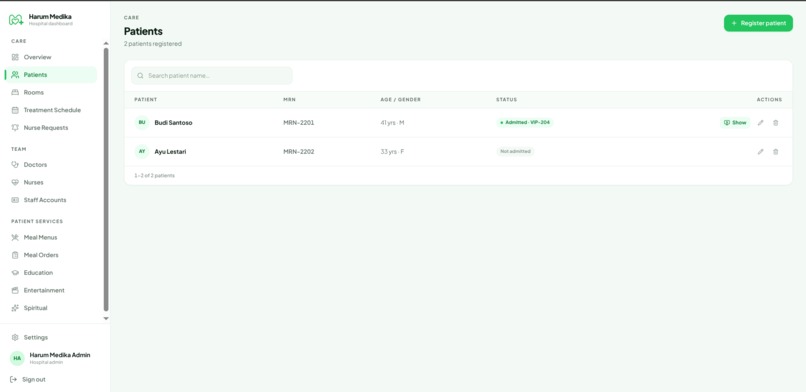This screenshot has width=806, height=392.
Task: Click the Overview grid icon in sidebar
Action: (x=15, y=57)
